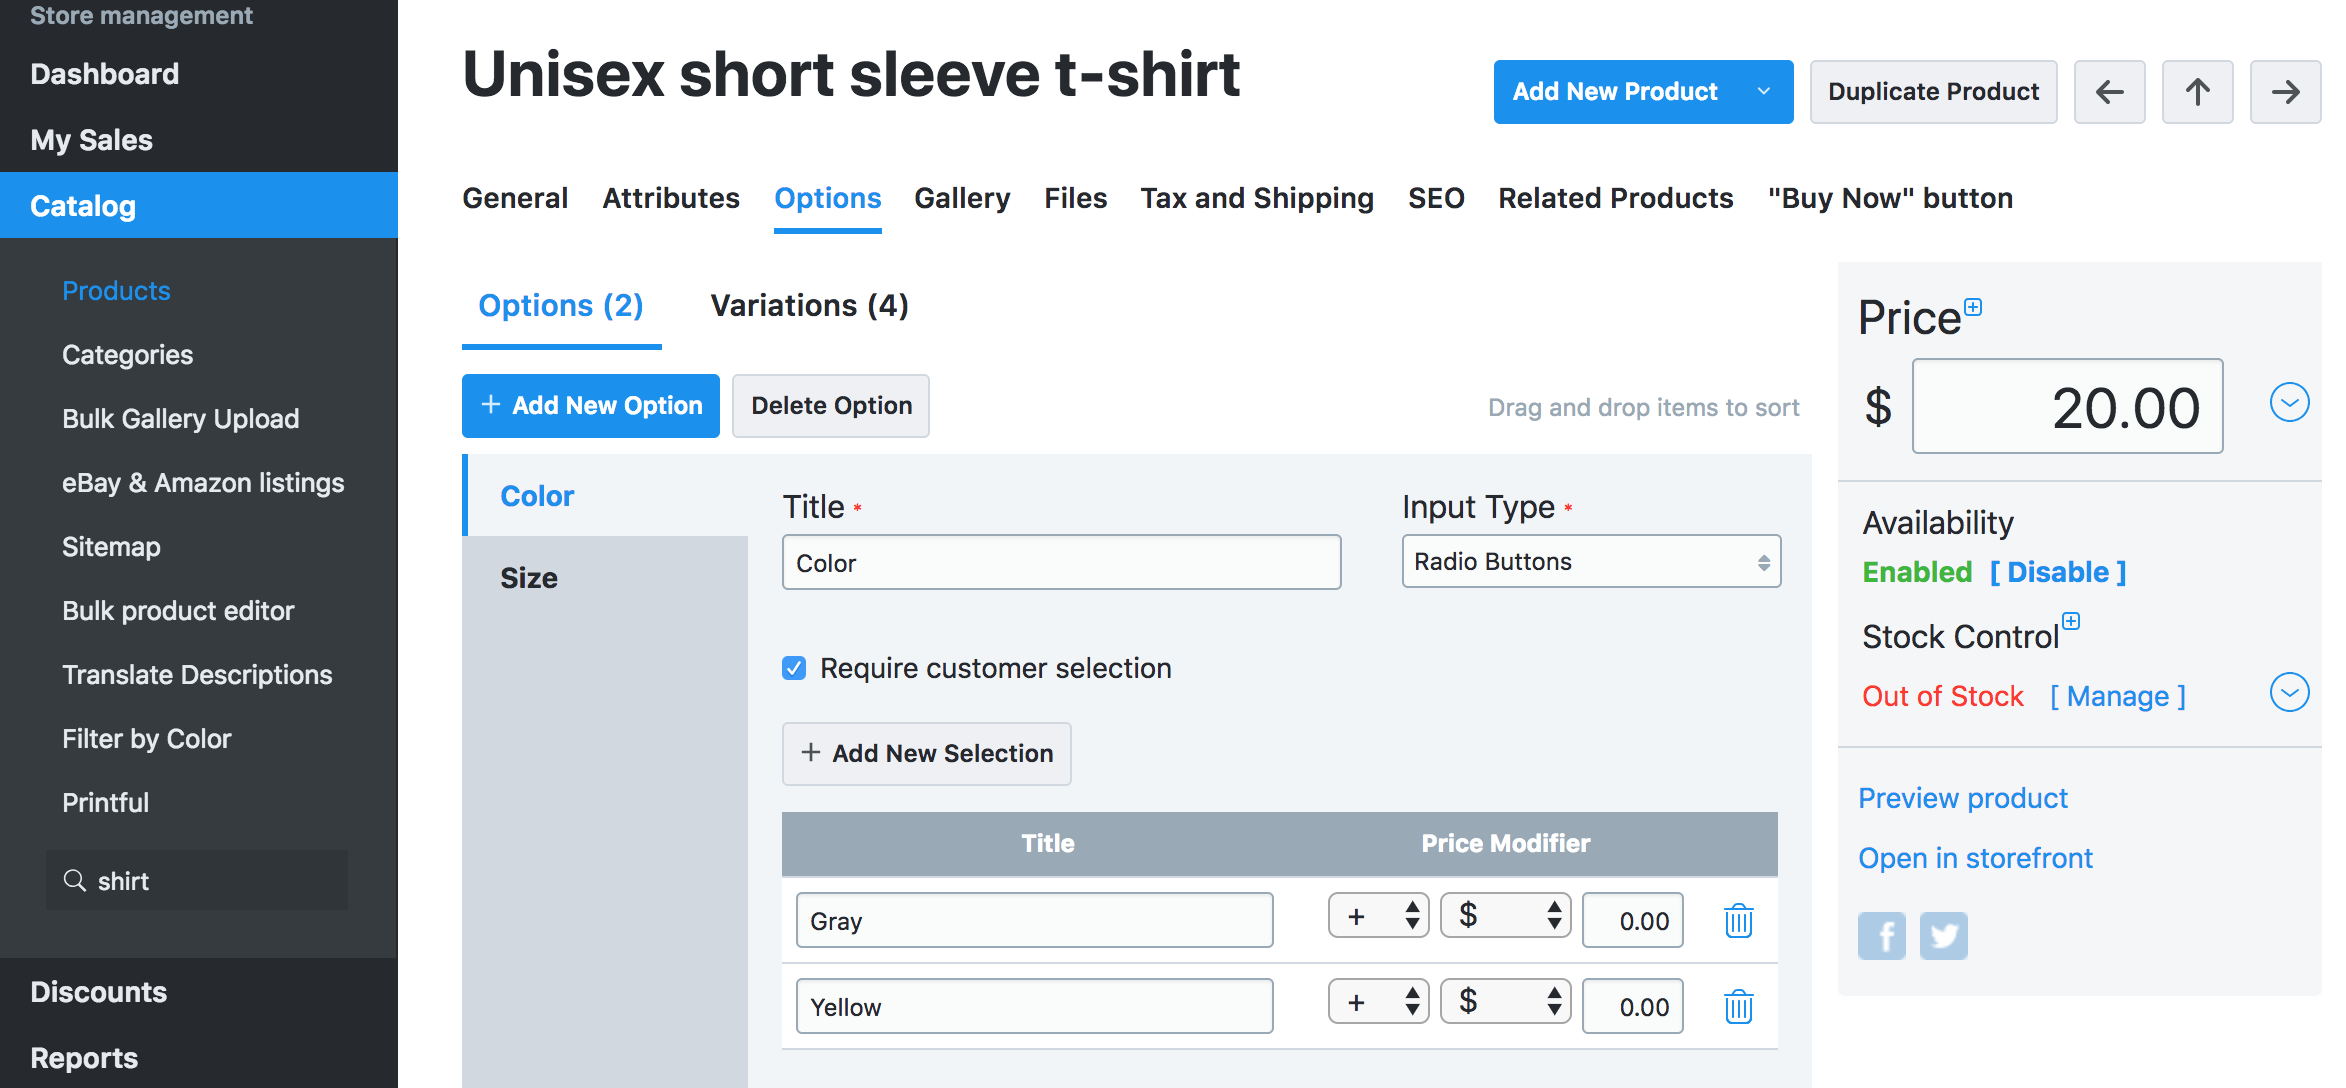Expand the price options chevron circle
Screen dimensions: 2346x1088
click(2289, 403)
